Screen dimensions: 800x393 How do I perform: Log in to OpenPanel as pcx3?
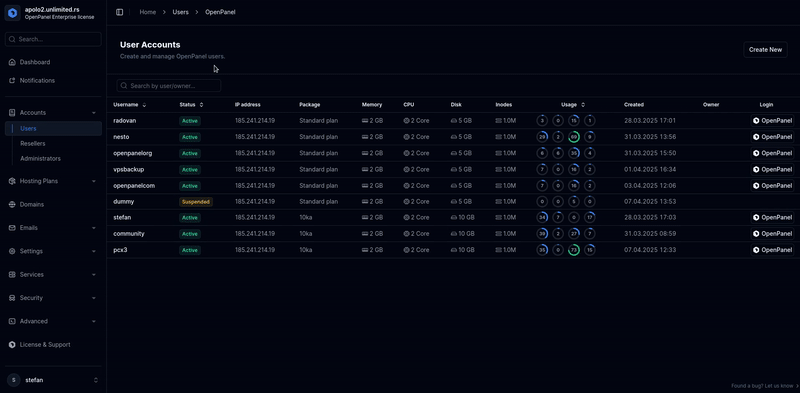tap(772, 250)
